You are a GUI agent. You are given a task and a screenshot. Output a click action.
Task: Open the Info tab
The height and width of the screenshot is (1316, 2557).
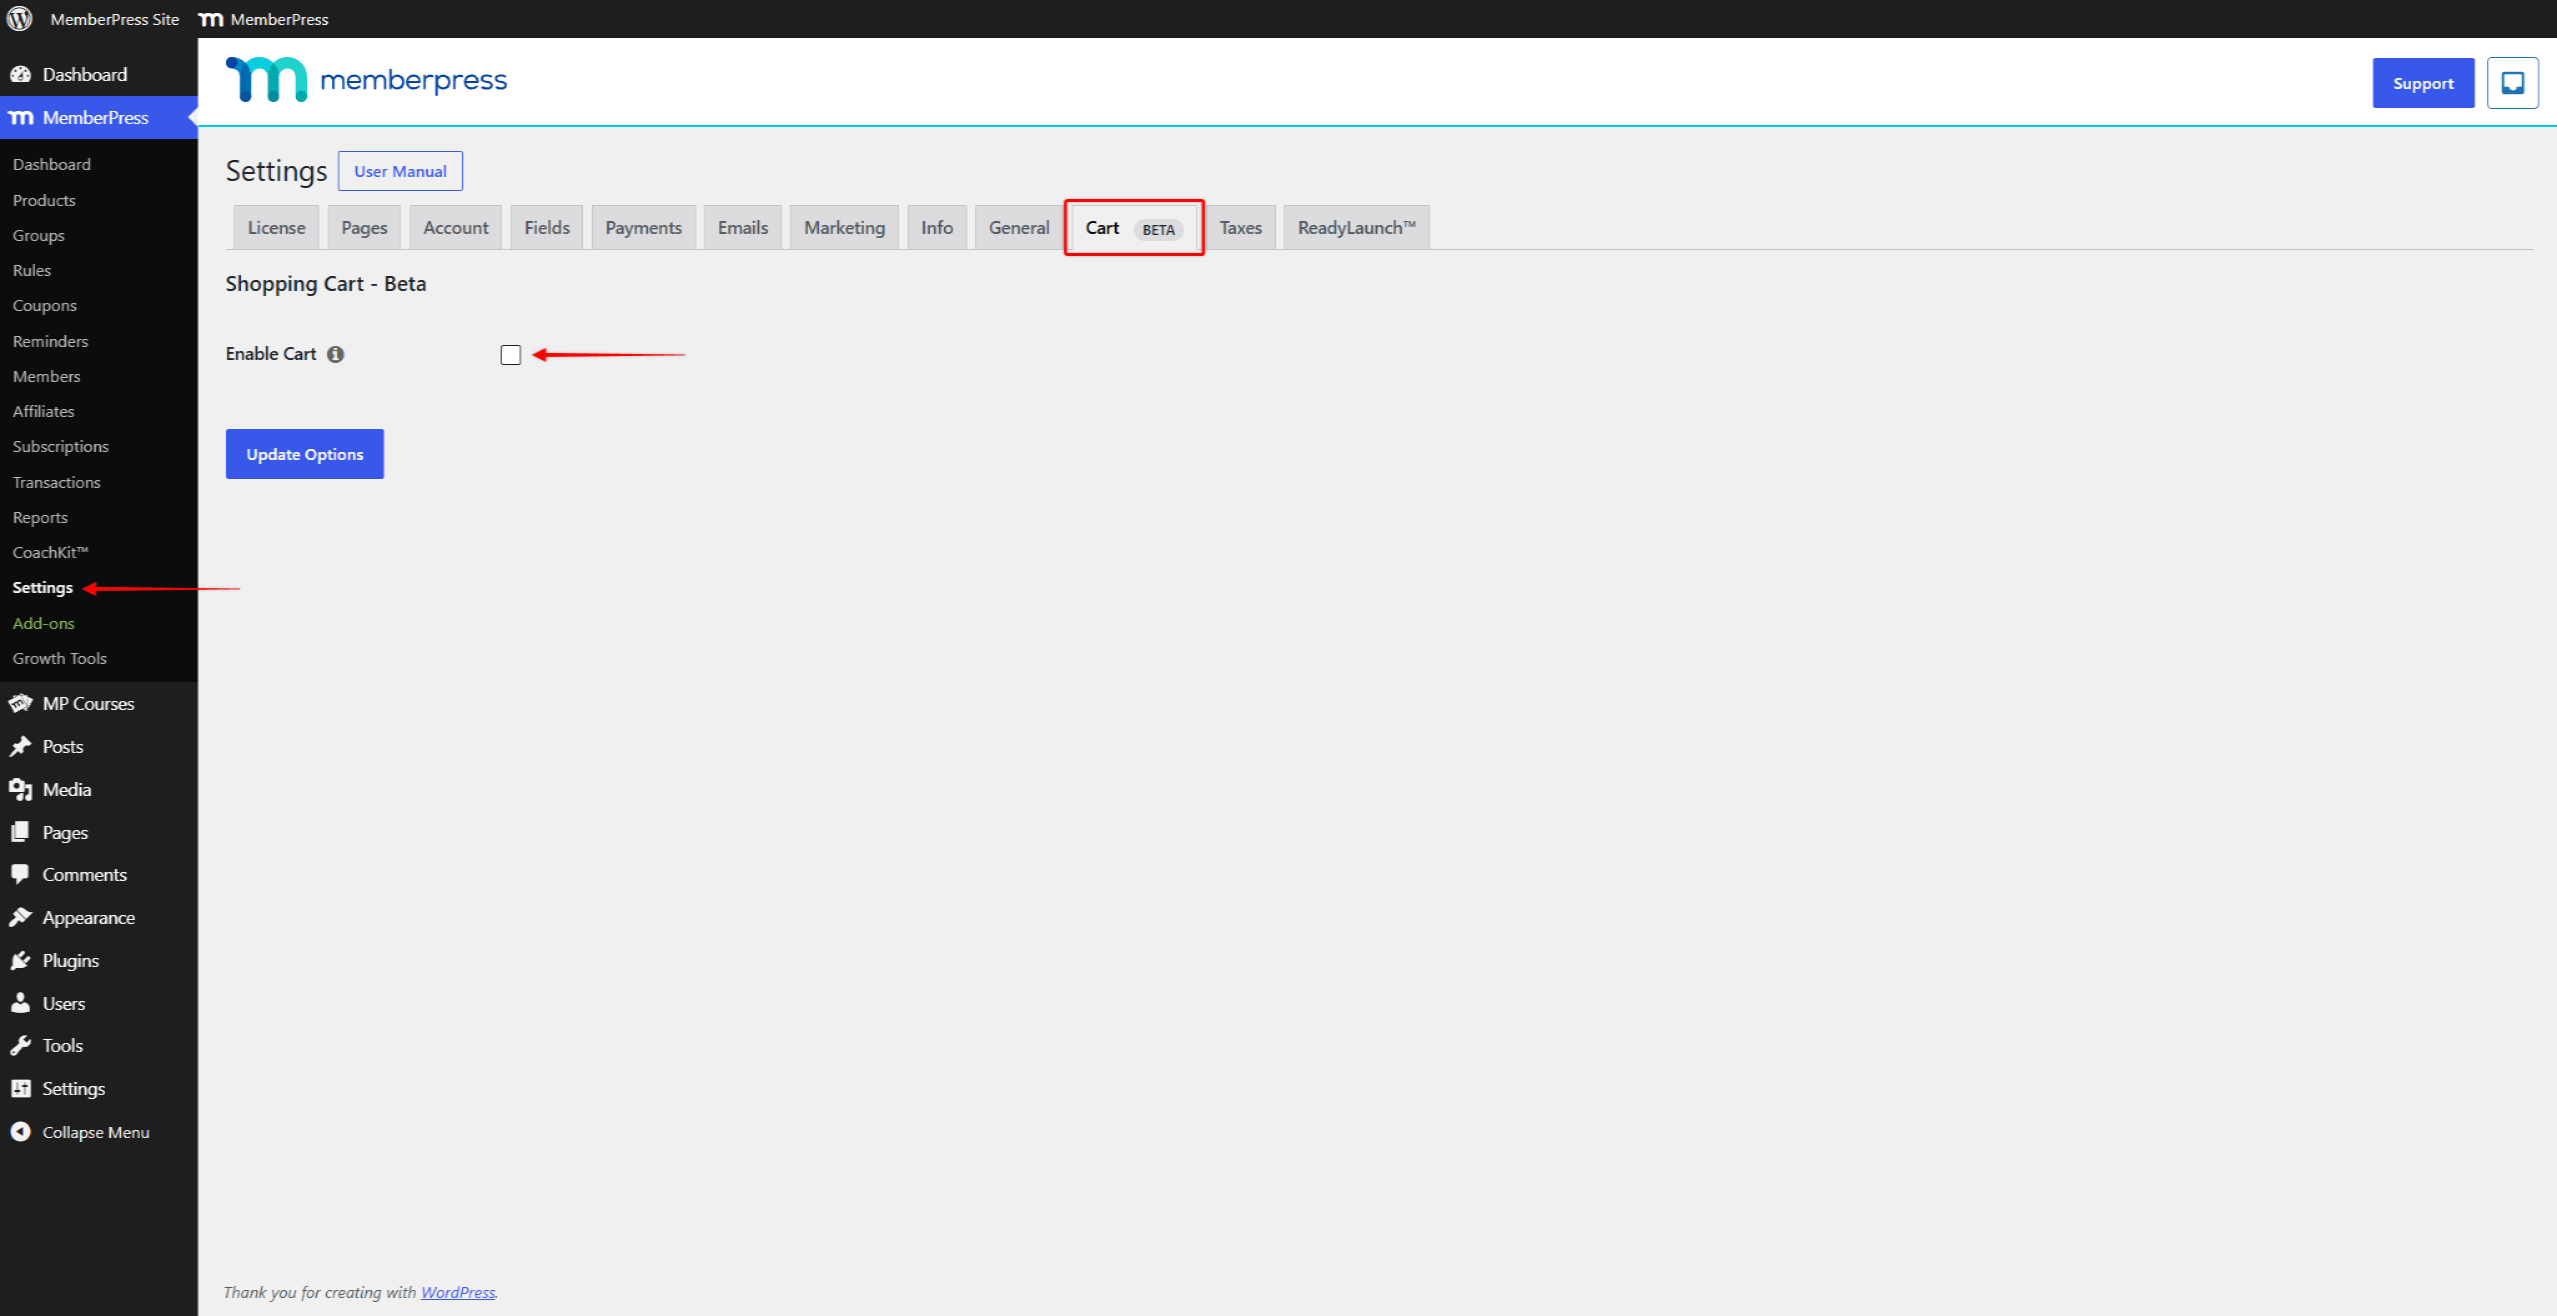(x=937, y=228)
